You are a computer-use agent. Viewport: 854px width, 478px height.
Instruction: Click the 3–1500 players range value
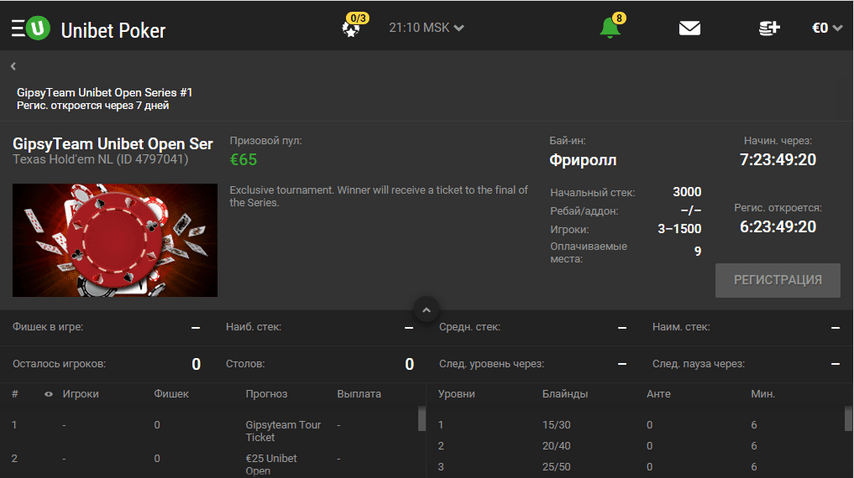[x=679, y=229]
